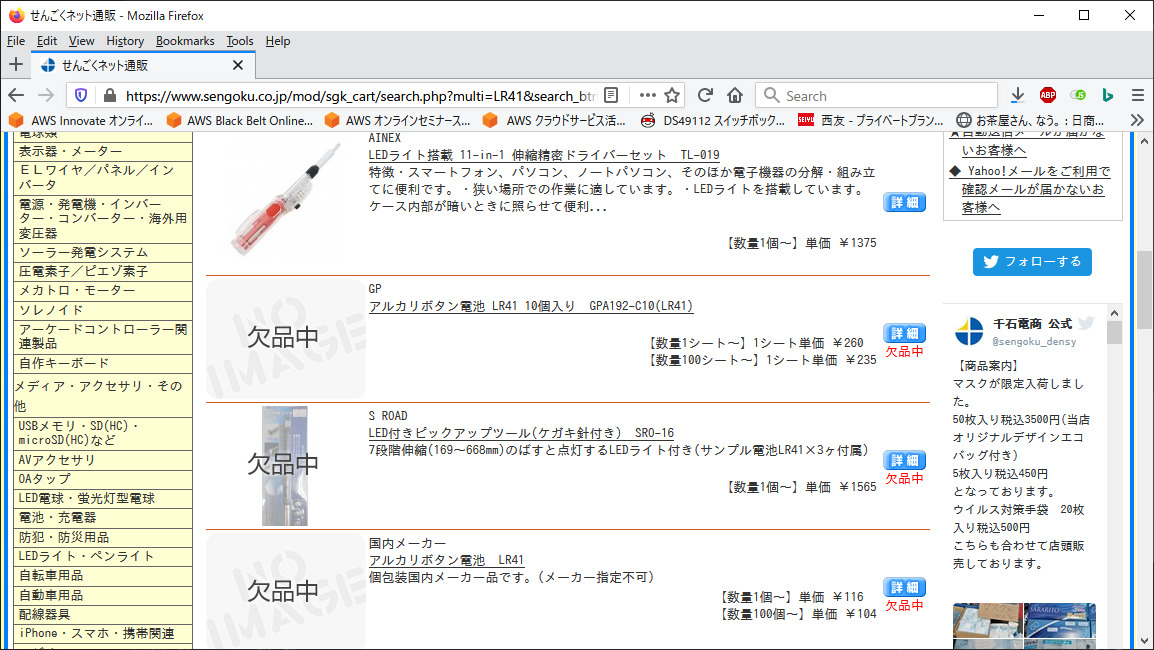Screen dimensions: 1154x650
Task: Toggle reader view icon in address bar
Action: tap(611, 96)
